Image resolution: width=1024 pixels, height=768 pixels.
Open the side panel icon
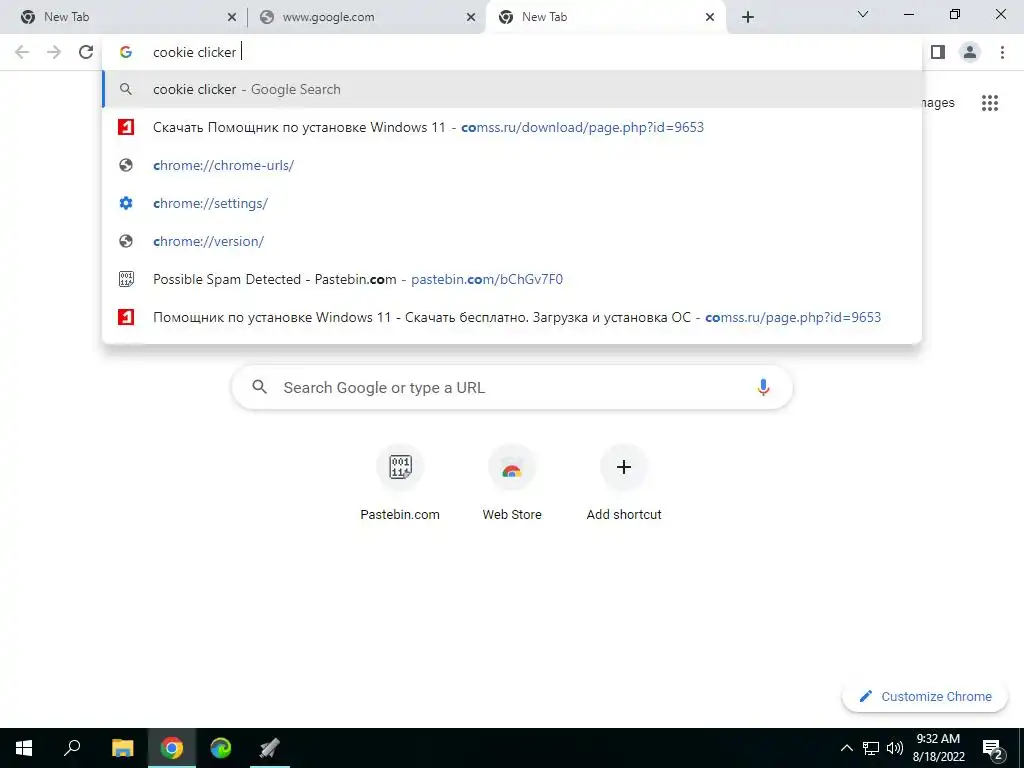click(938, 52)
